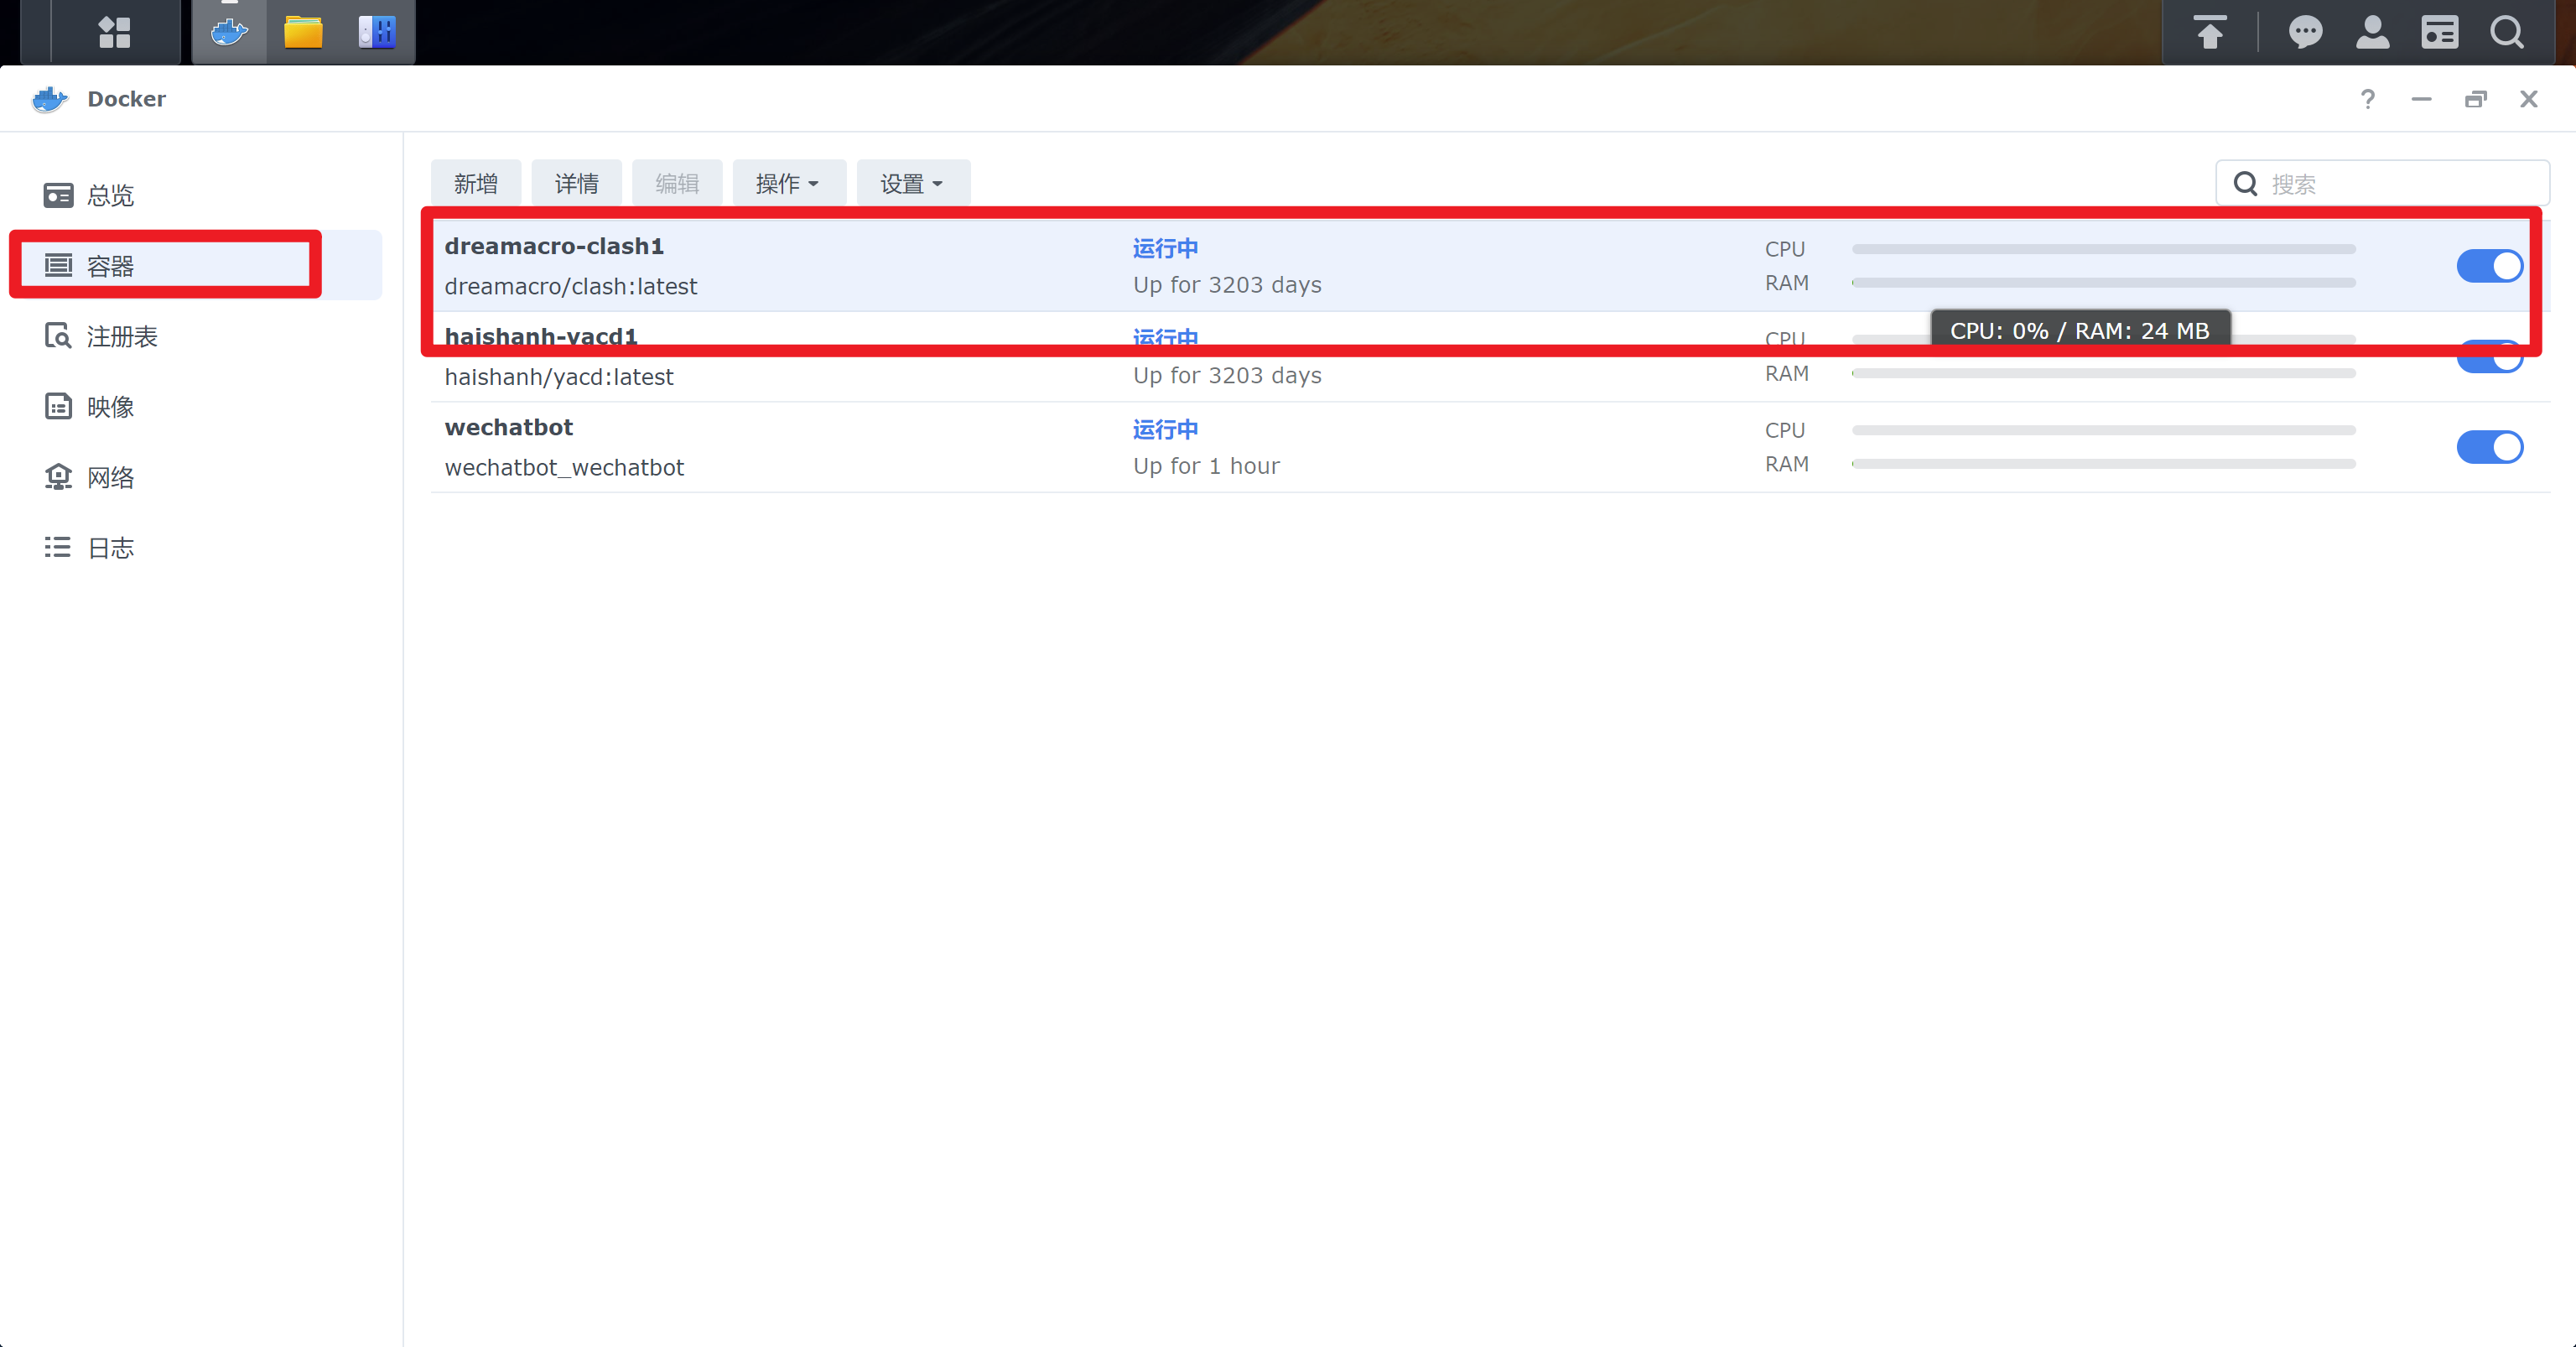
Task: Click the search magnifier in 搜索 box
Action: tap(2245, 183)
